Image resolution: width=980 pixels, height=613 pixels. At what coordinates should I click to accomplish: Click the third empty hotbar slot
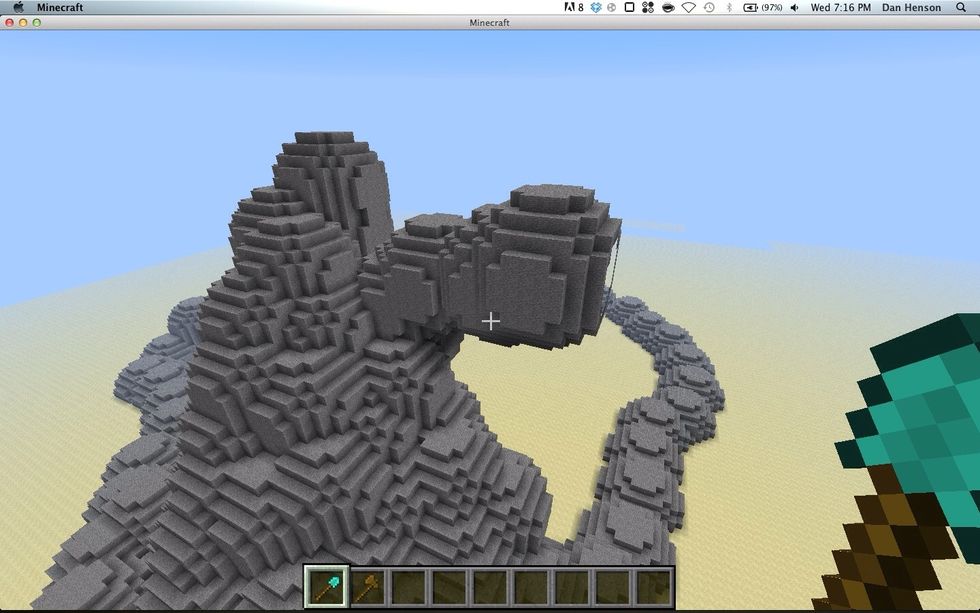click(490, 586)
